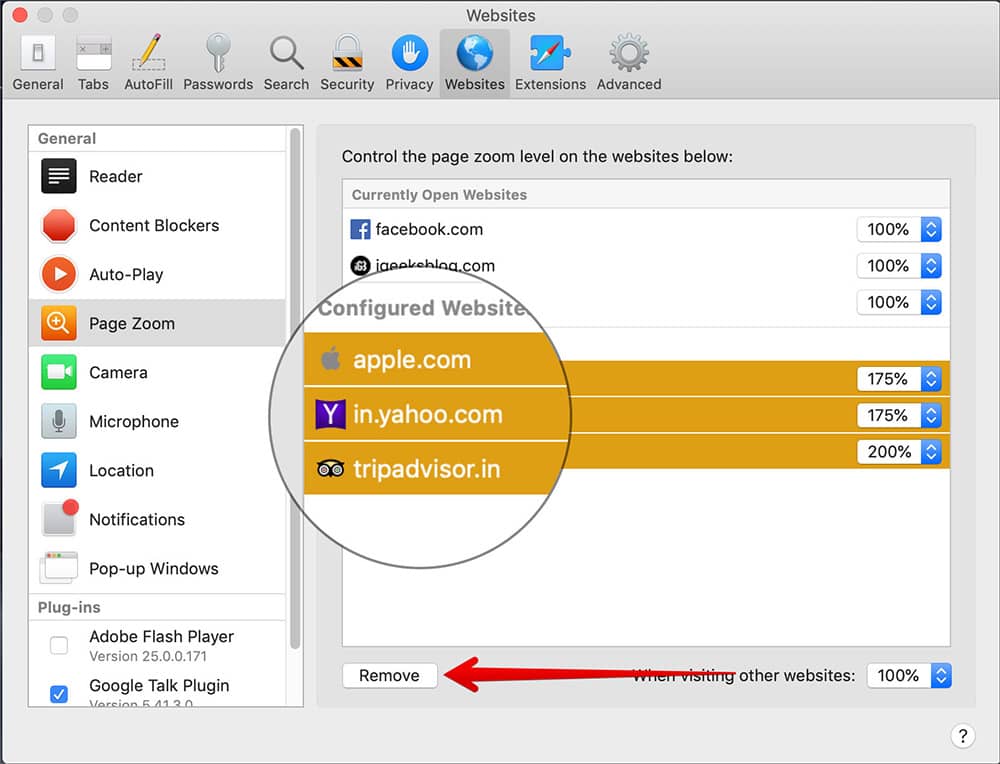The width and height of the screenshot is (1000, 764).
Task: Toggle the Reader sidebar option
Action: 58,176
